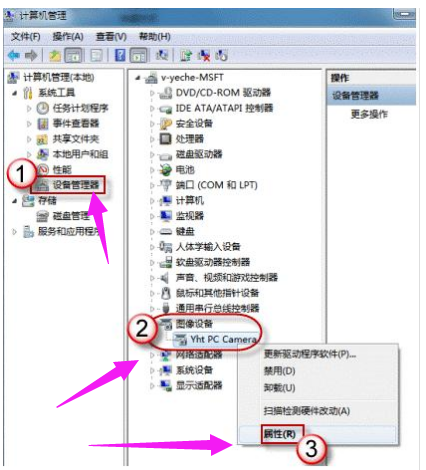This screenshot has height=470, width=426.
Task: Click the blue Back arrow toolbar icon
Action: point(14,55)
